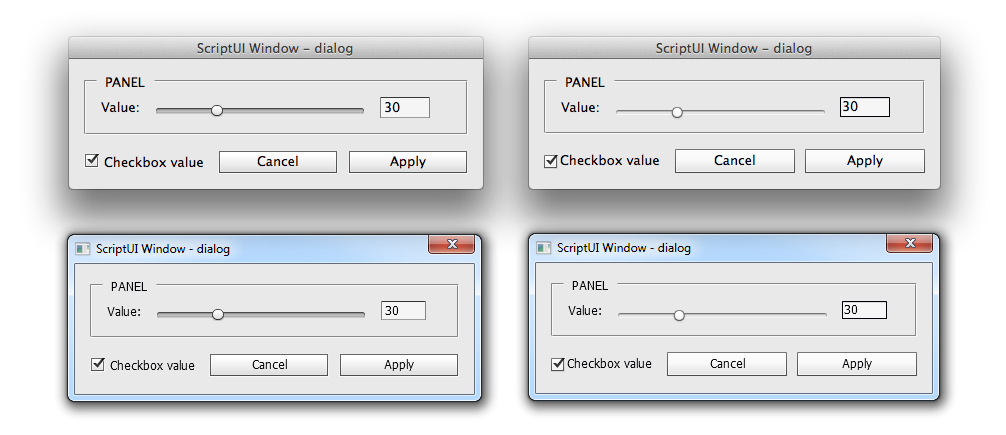Image resolution: width=1006 pixels, height=435 pixels.
Task: Close the bottom-left Windows dialog
Action: [452, 244]
